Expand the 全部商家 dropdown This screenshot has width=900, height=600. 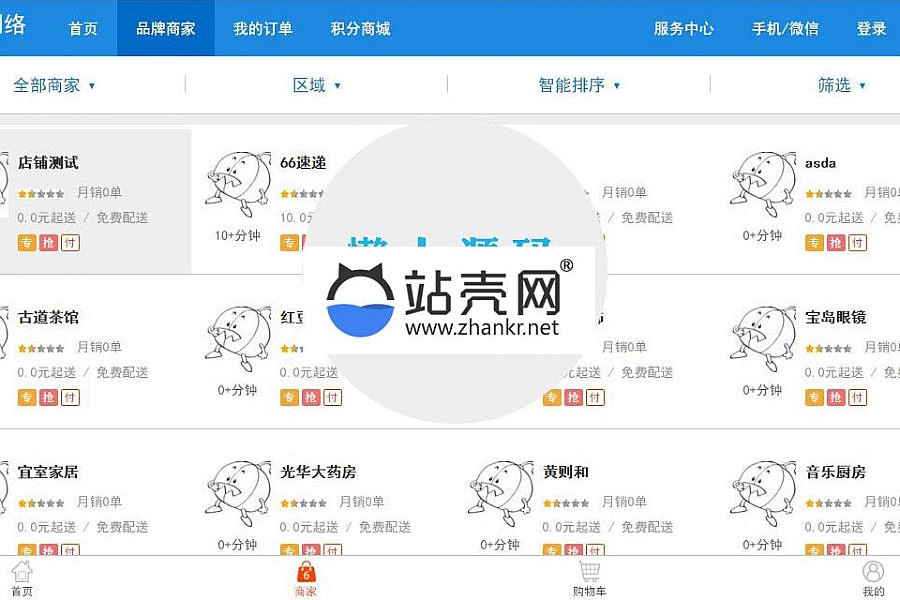click(54, 85)
